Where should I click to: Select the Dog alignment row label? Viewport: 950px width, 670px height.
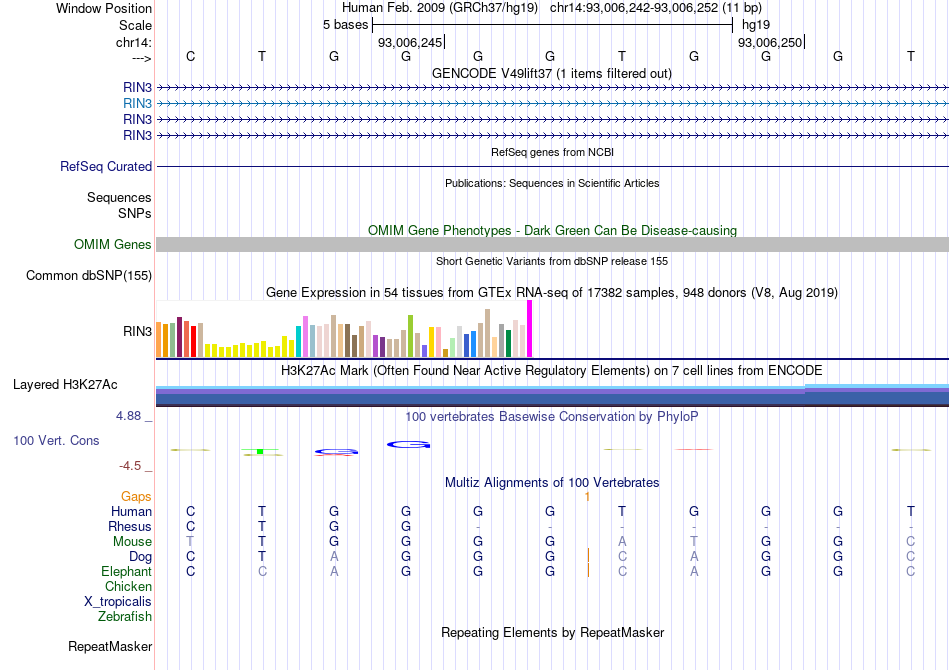click(x=140, y=557)
